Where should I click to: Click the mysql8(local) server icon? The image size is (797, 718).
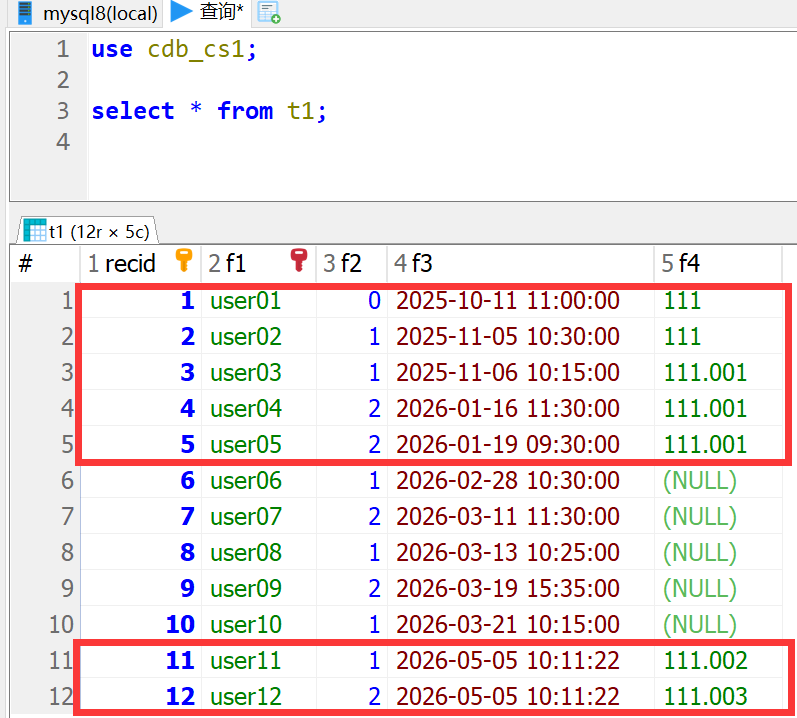tap(24, 12)
